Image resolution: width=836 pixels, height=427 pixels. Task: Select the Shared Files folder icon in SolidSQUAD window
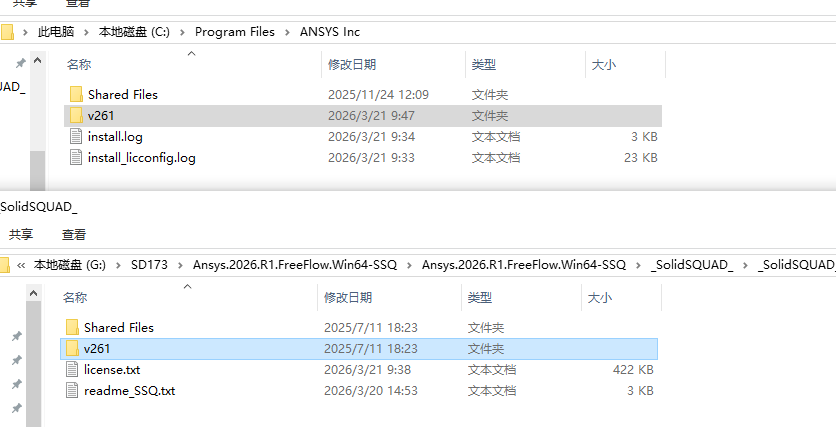point(72,327)
